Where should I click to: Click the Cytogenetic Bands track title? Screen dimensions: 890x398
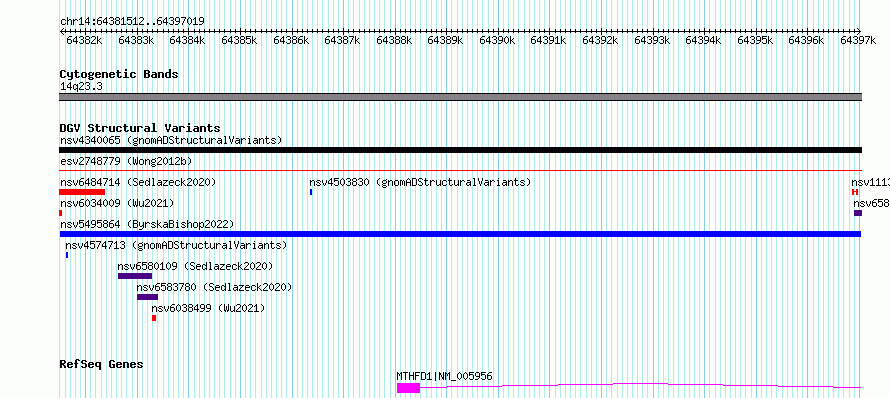pyautogui.click(x=119, y=74)
